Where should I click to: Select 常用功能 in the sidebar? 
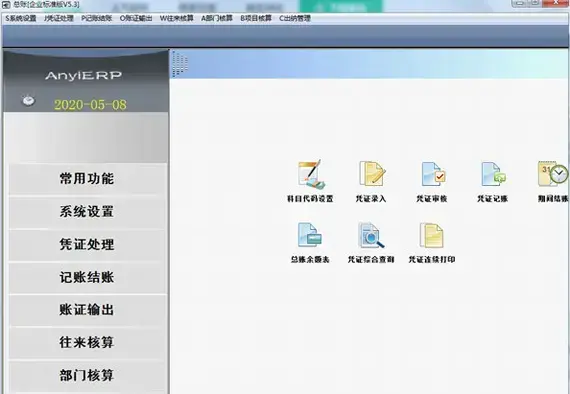point(87,178)
